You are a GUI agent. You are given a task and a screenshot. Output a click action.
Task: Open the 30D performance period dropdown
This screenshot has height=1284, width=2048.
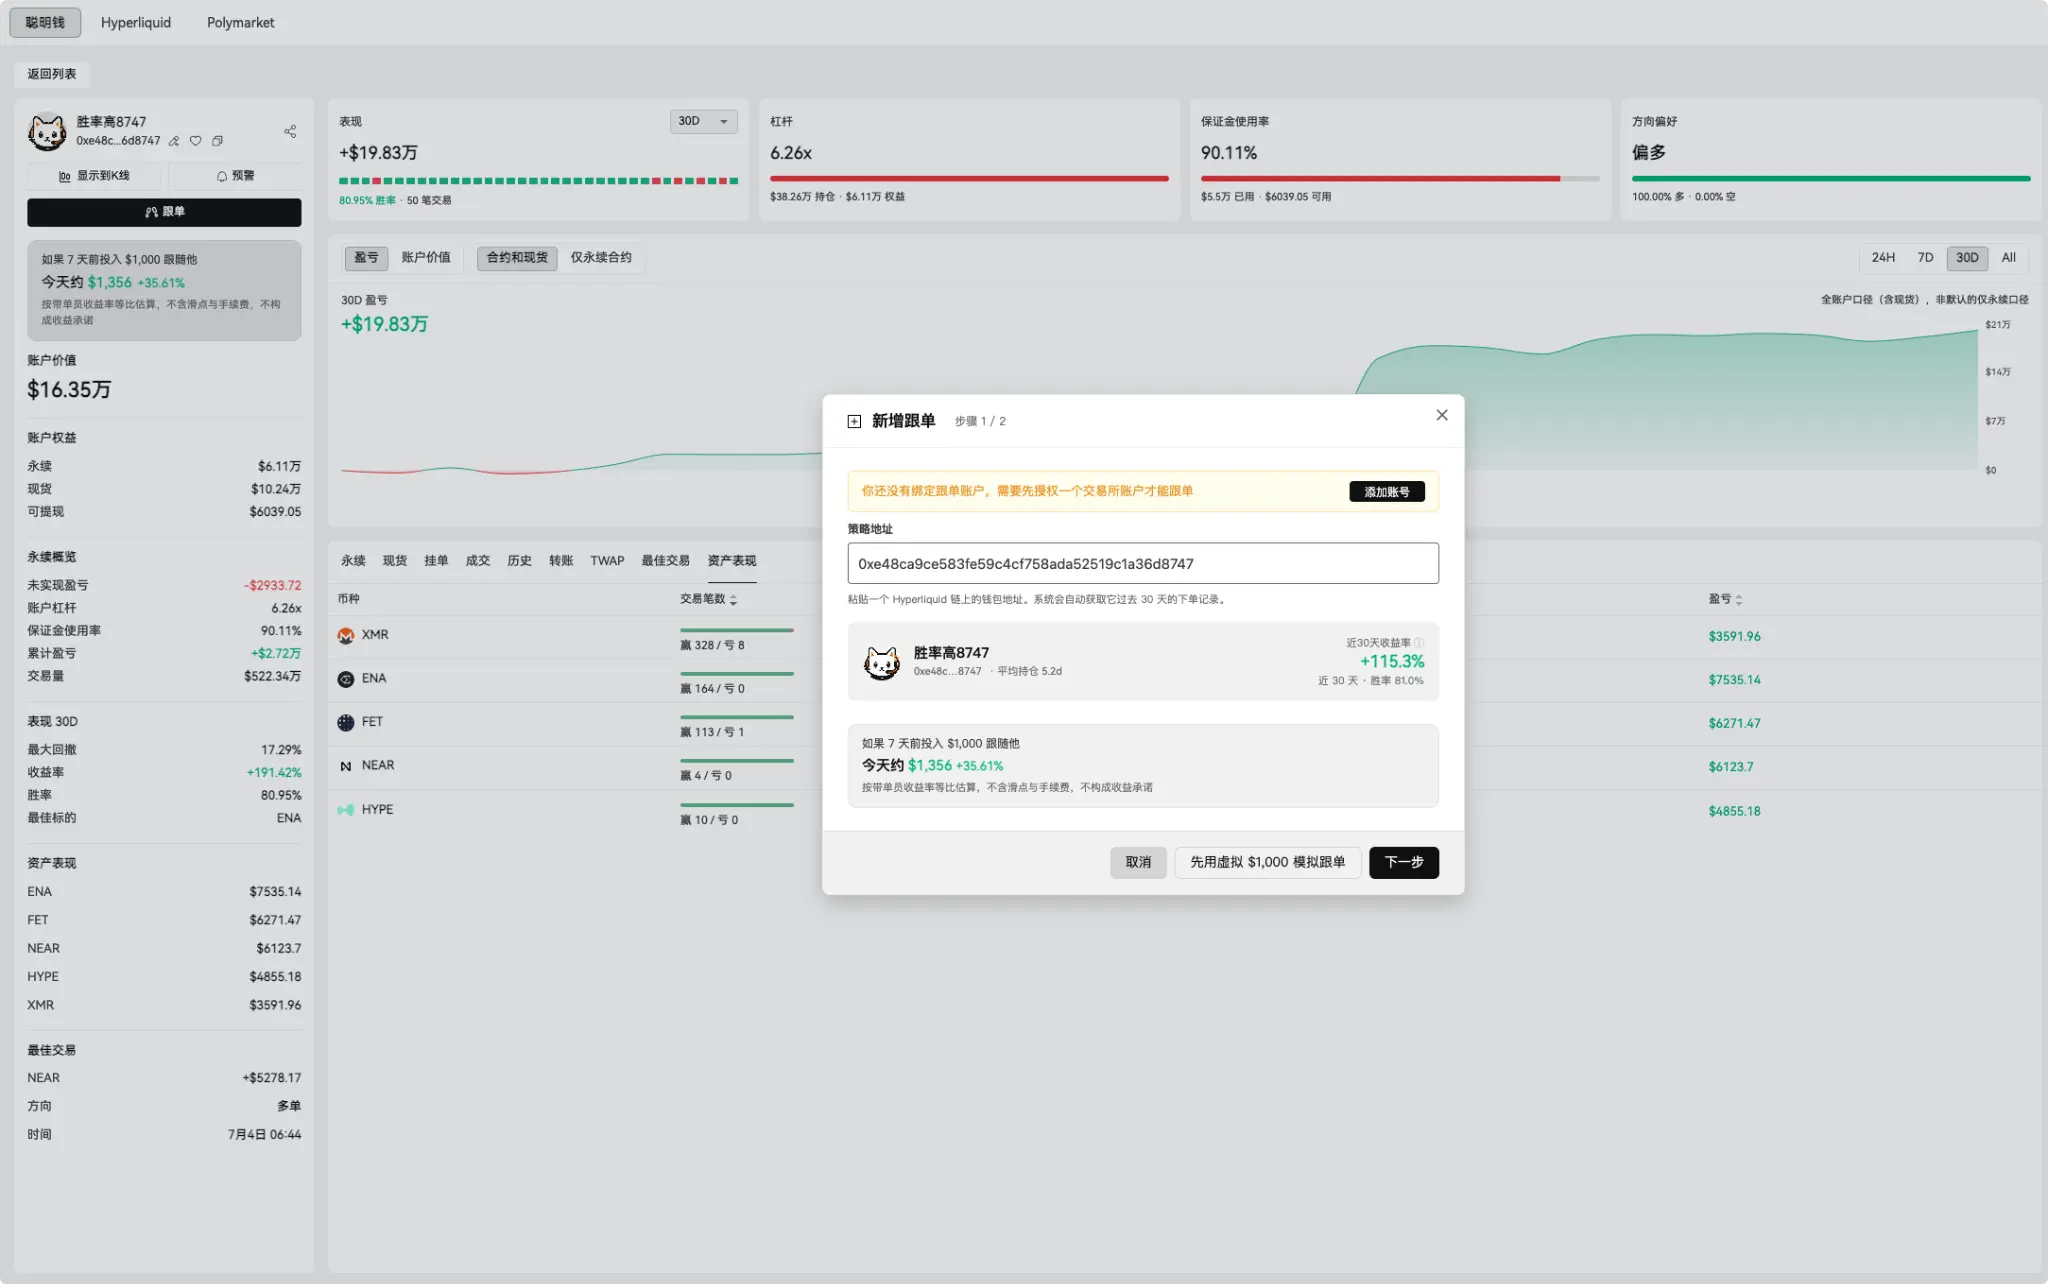click(x=703, y=121)
